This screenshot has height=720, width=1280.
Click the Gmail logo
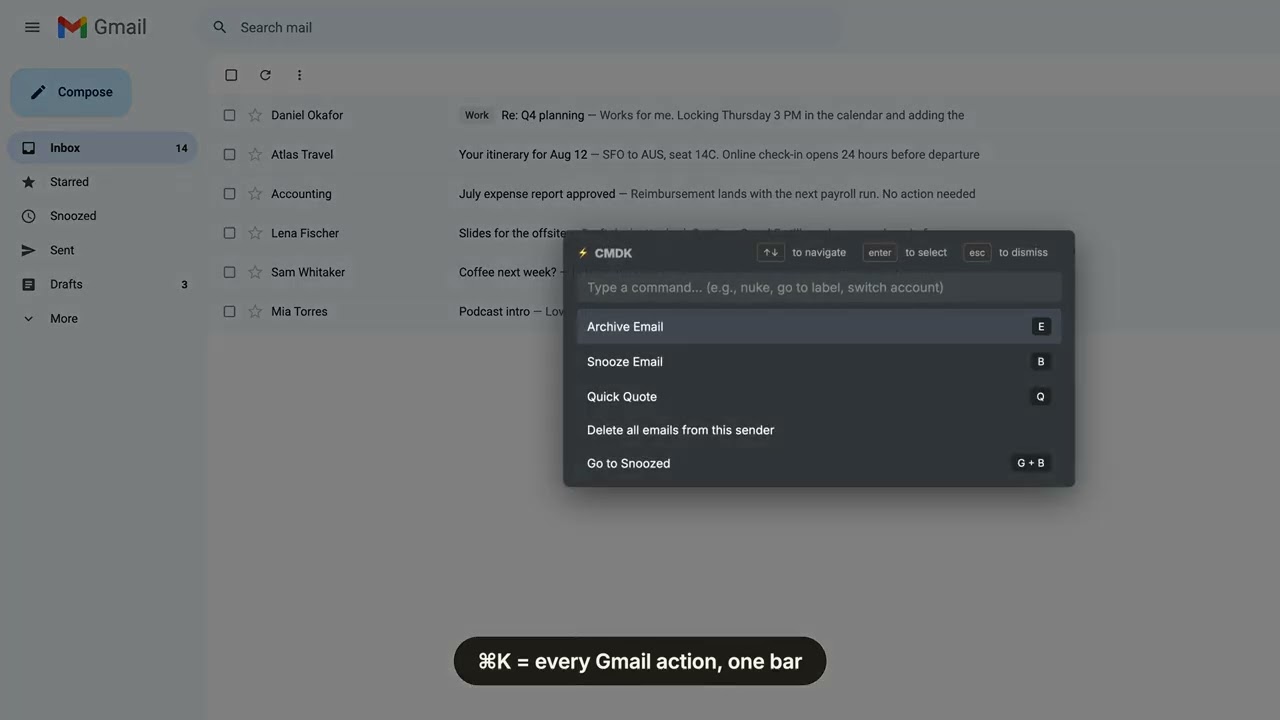(x=102, y=27)
